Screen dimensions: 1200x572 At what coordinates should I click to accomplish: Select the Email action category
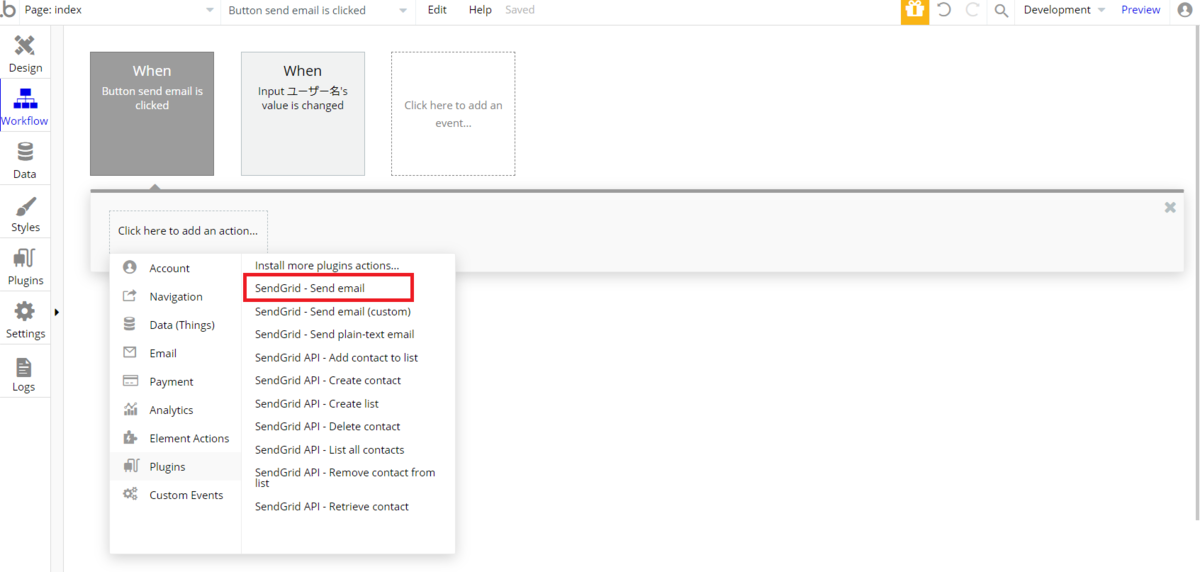click(176, 353)
